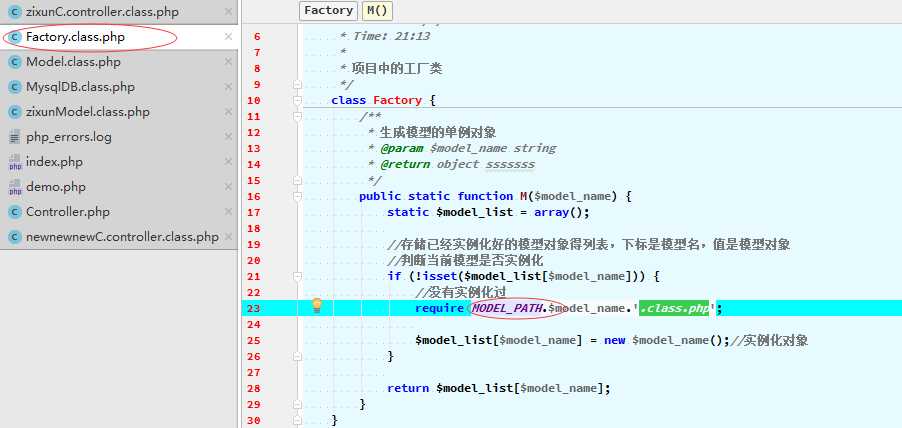
Task: Click the class icon of MysqlDB.class.php
Action: (15, 87)
